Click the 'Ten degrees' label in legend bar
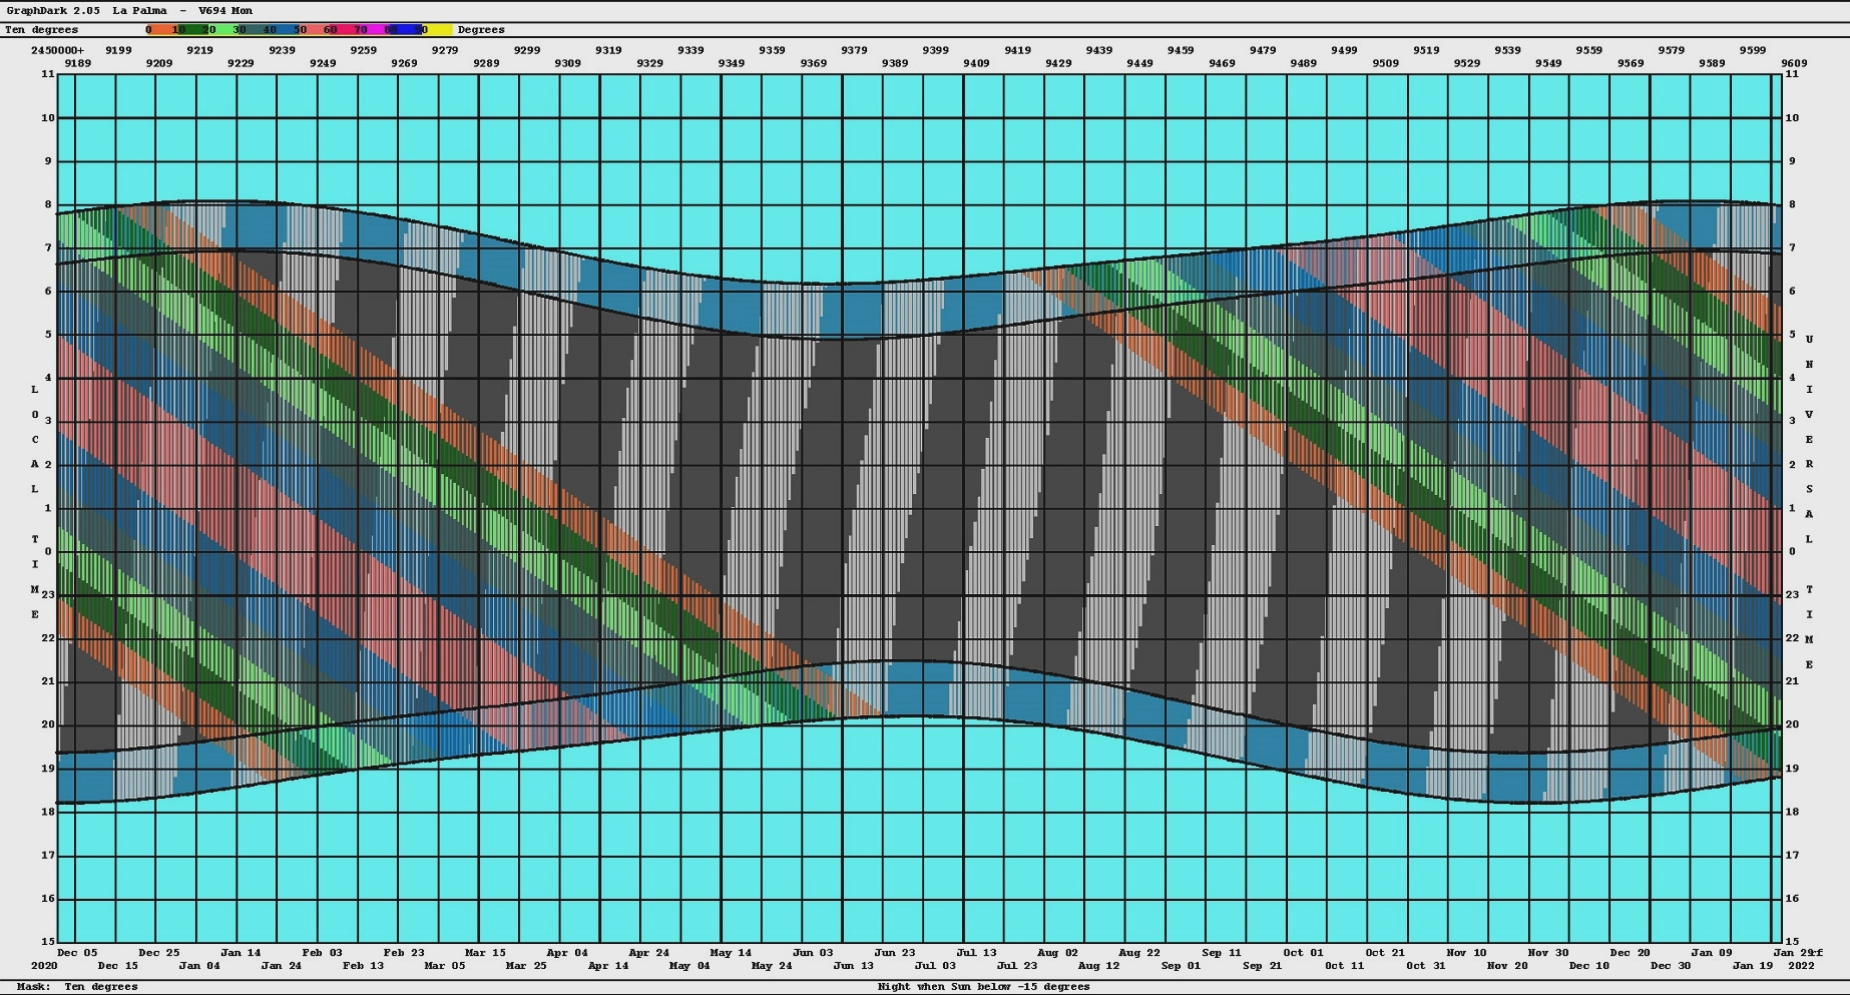Viewport: 1850px width, 995px height. coord(41,30)
